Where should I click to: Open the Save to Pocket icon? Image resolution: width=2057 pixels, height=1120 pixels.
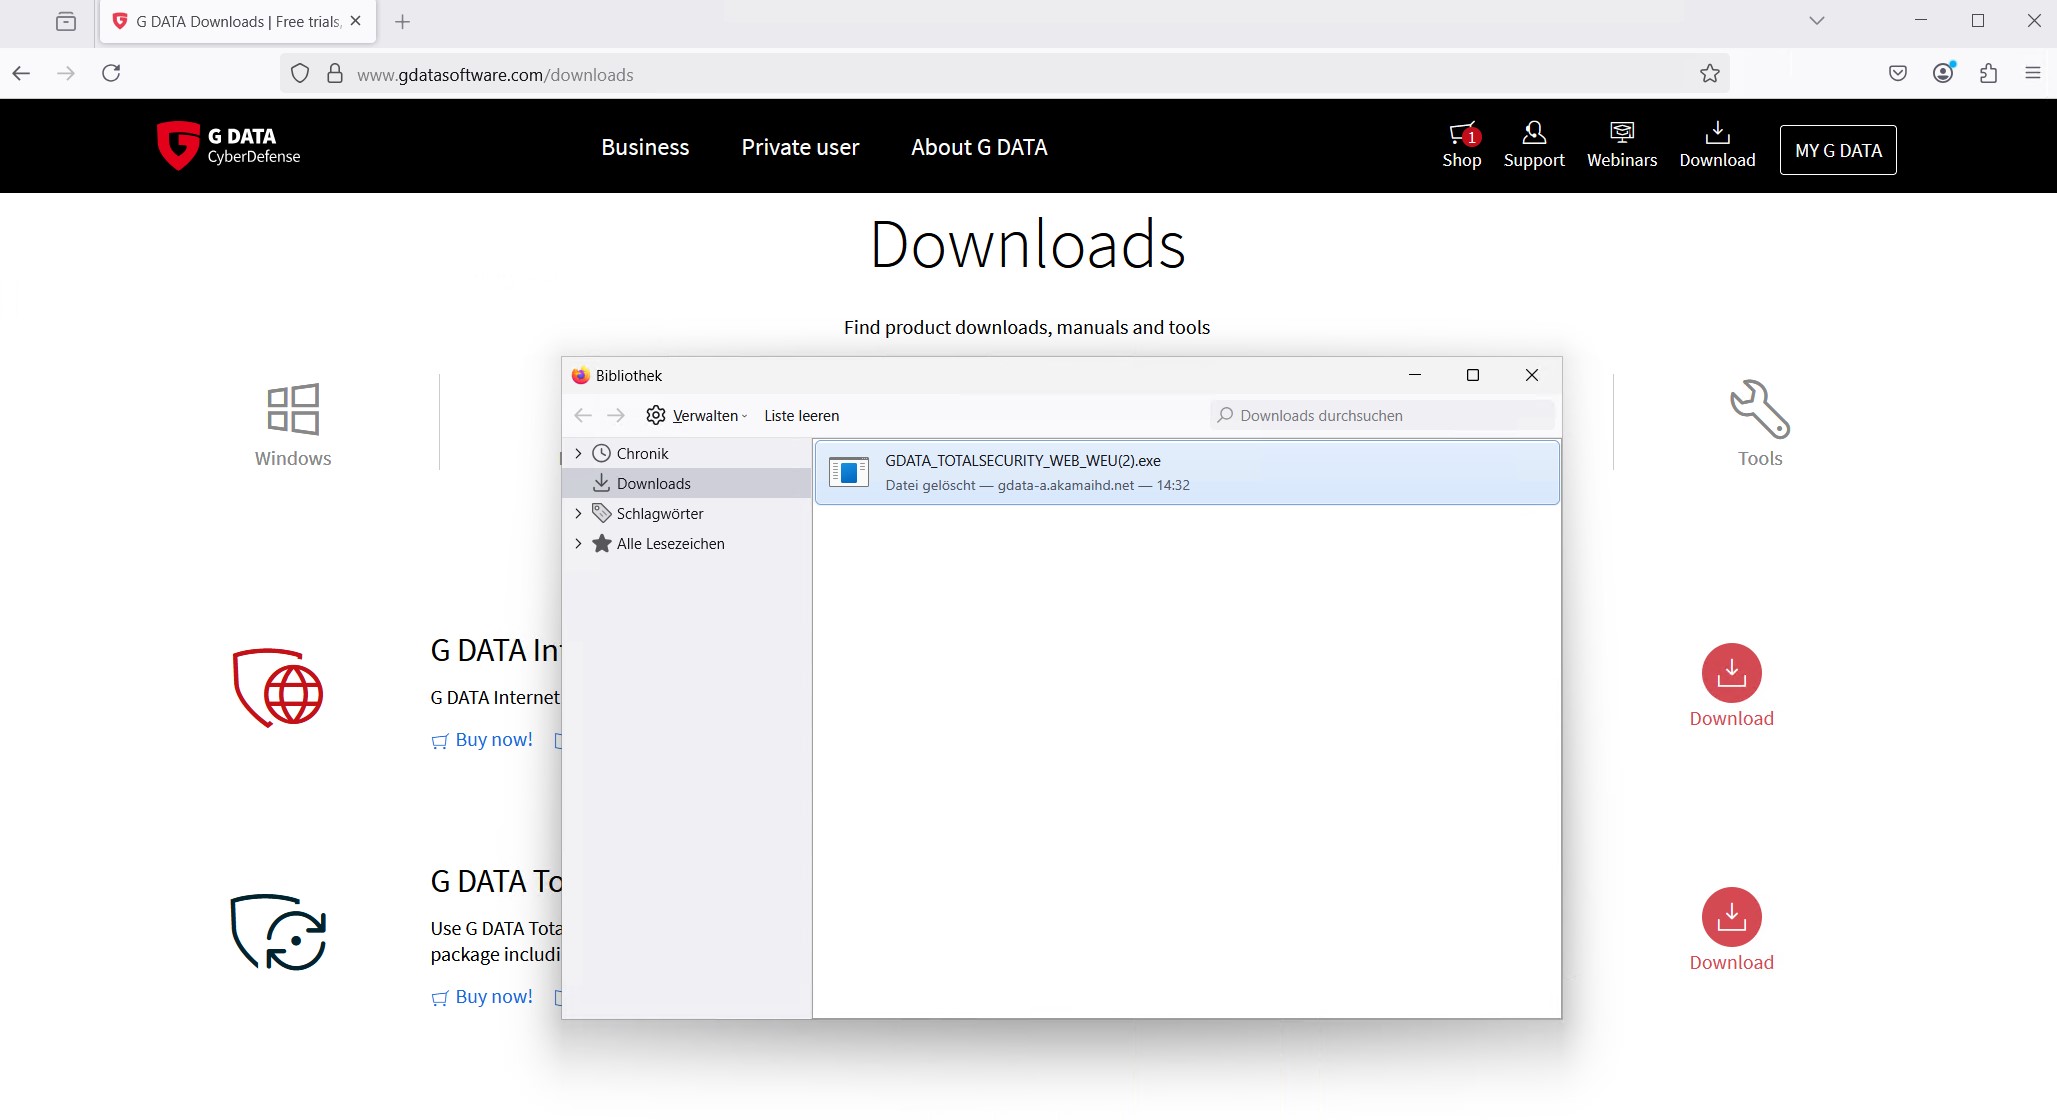click(x=1898, y=73)
